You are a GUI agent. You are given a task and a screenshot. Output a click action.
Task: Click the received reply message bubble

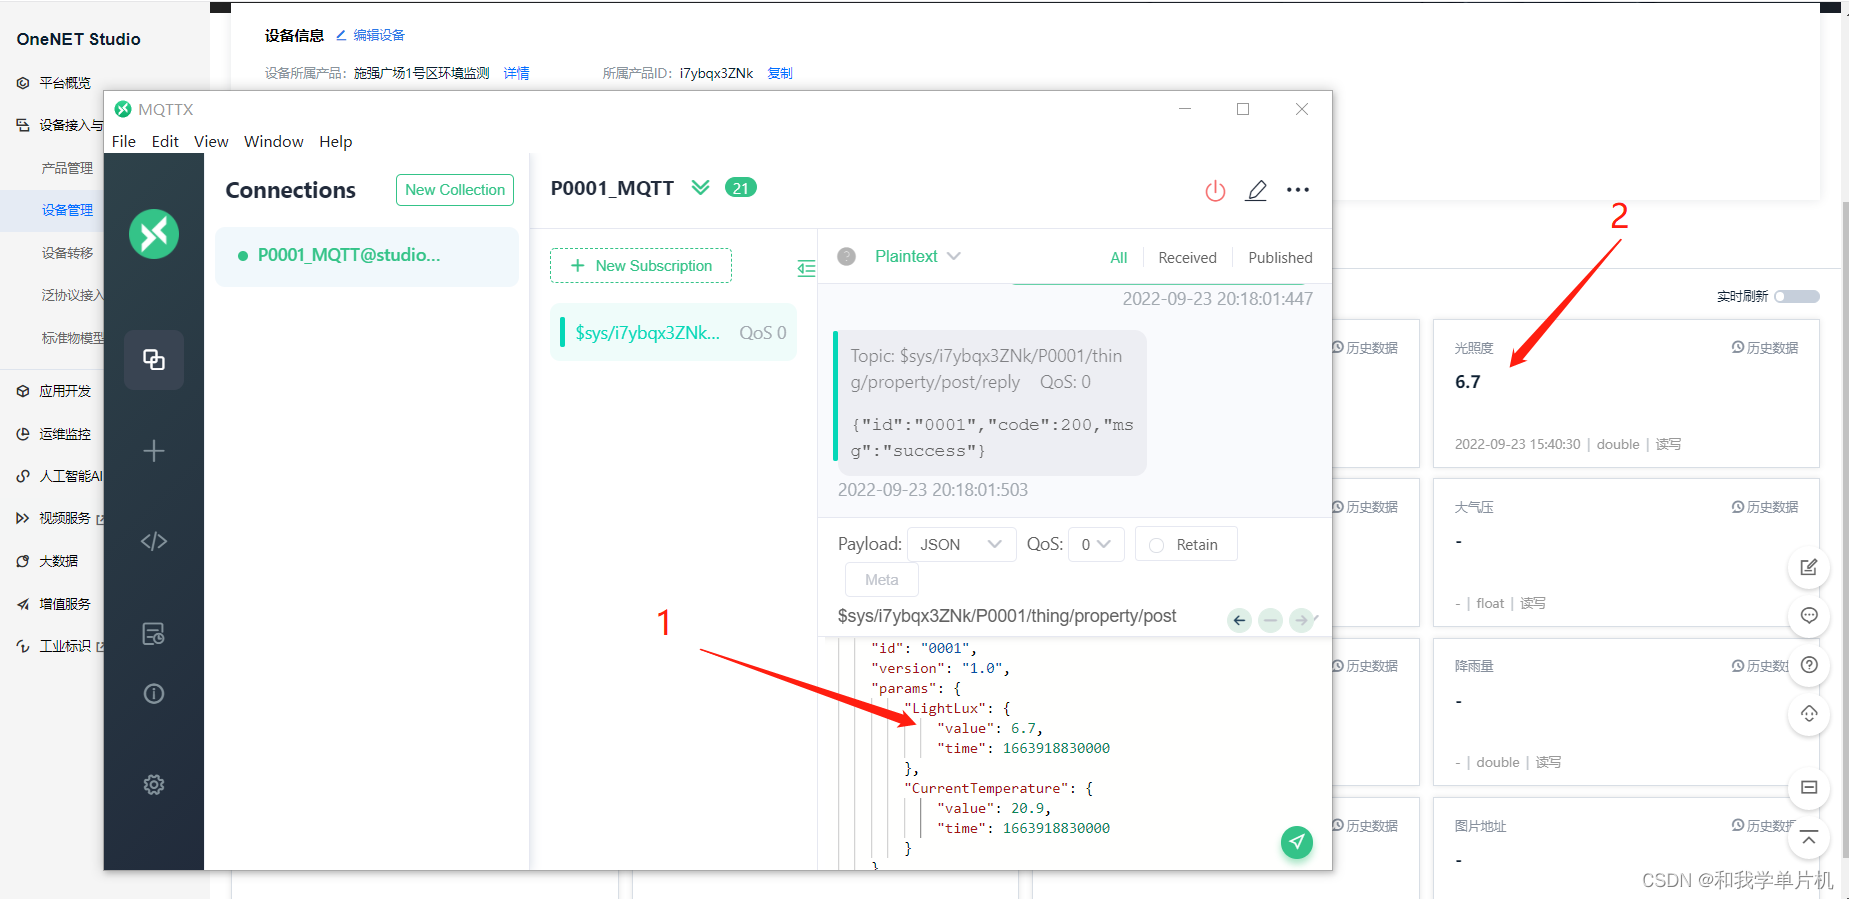pyautogui.click(x=990, y=402)
